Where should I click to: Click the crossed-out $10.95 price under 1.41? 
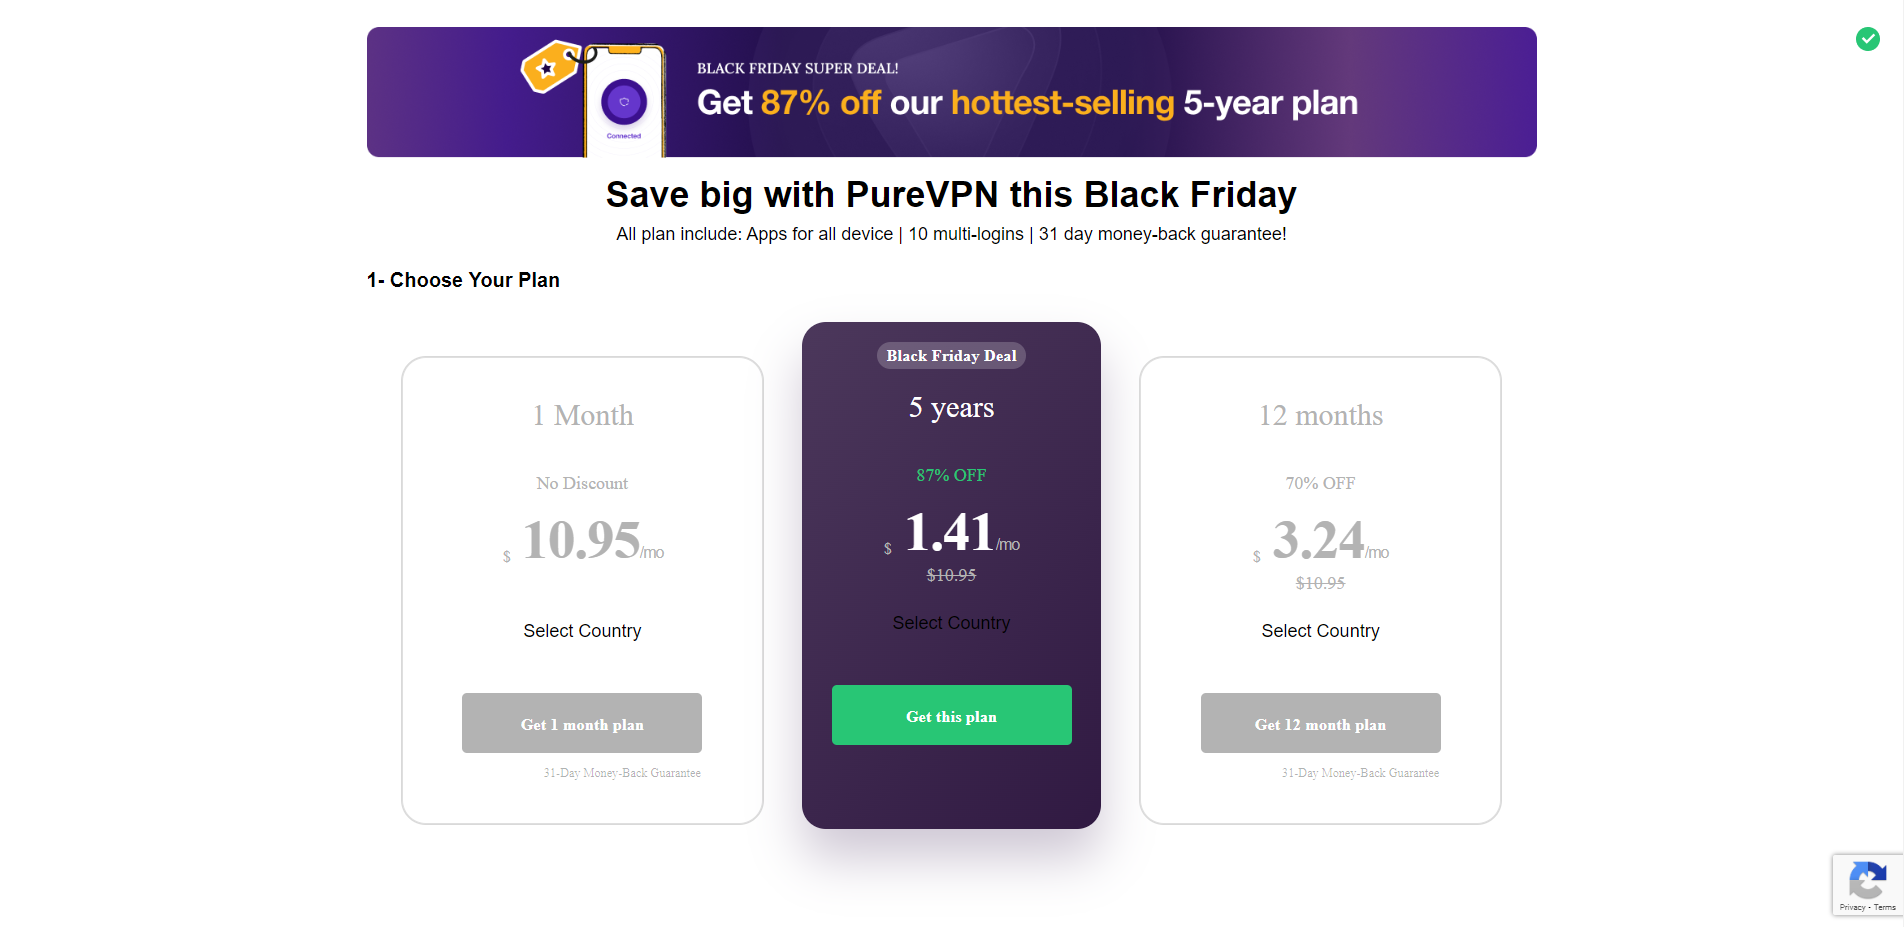[x=951, y=575]
